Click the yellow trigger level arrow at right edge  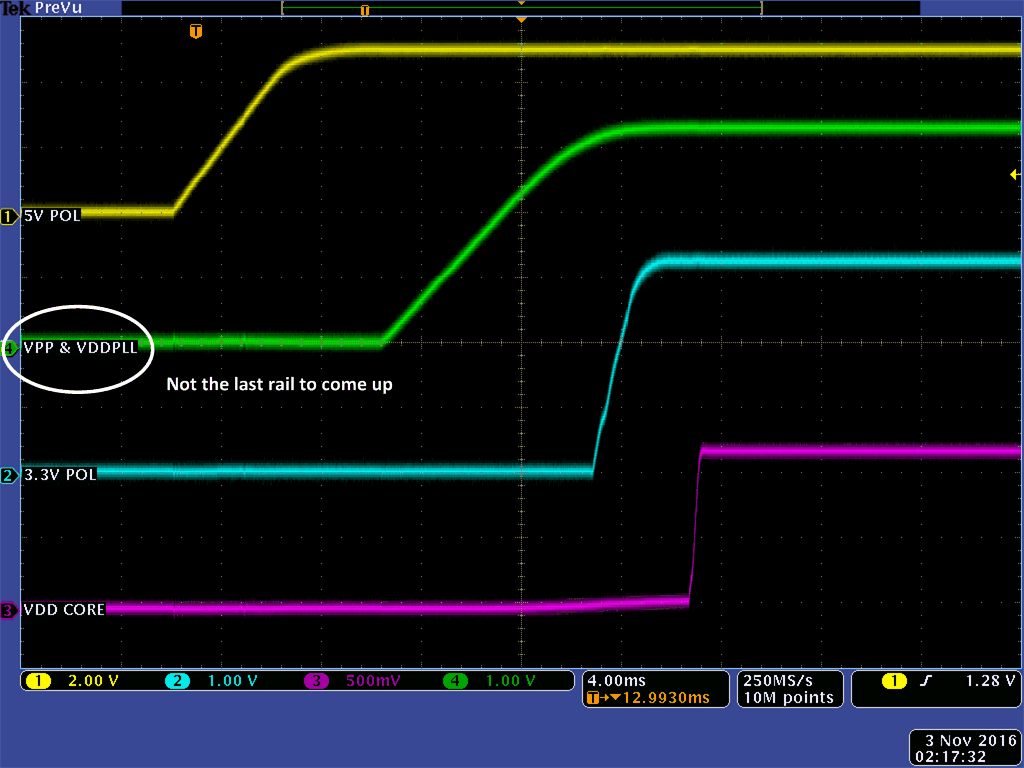1015,175
